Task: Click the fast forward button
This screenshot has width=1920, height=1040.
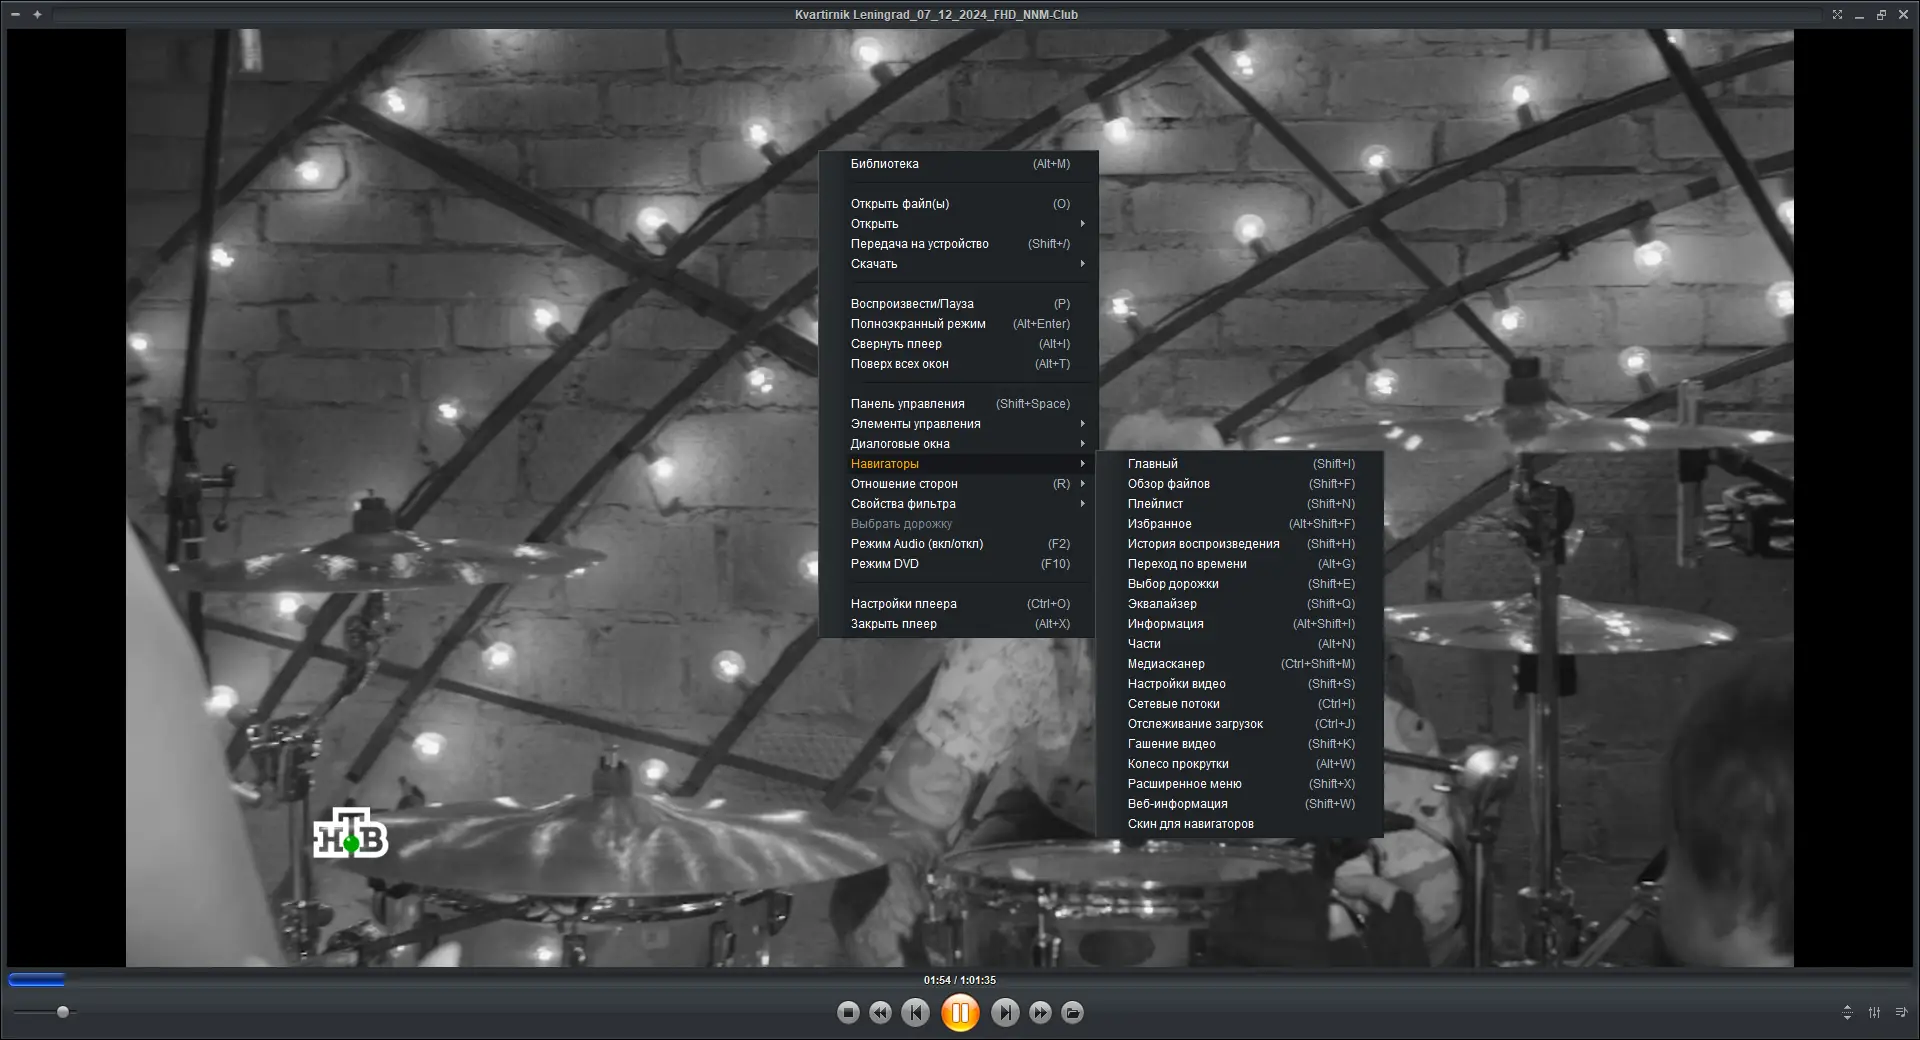Action: point(1040,1013)
